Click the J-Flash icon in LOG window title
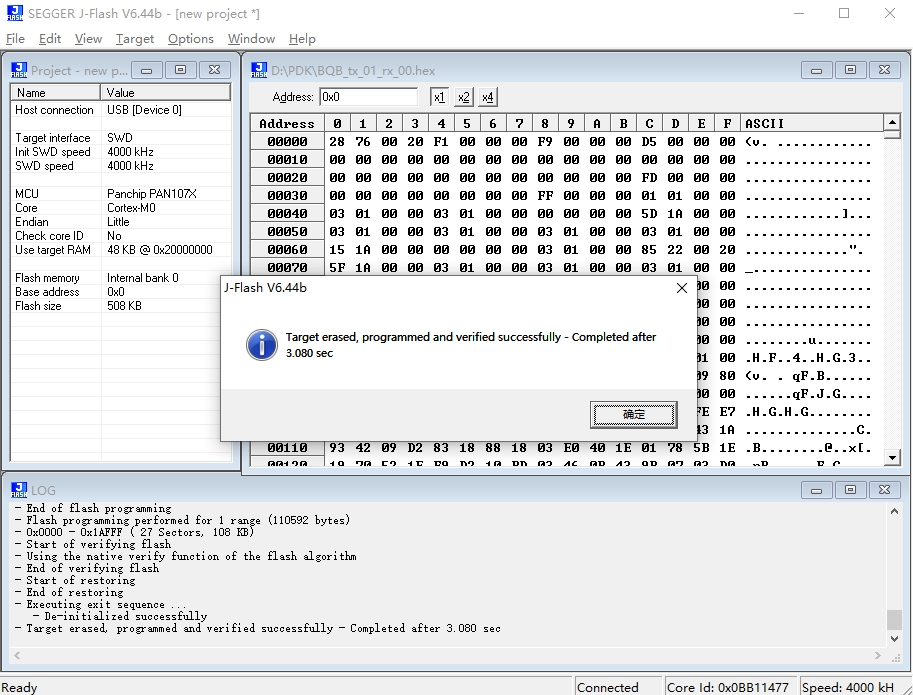 pyautogui.click(x=19, y=490)
